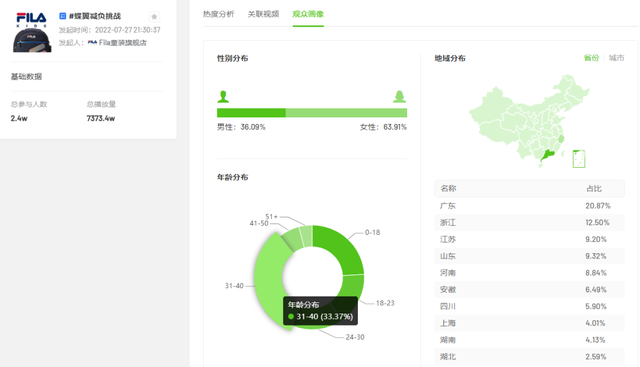Screen dimensions: 640x367
Task: Click the total plays value 7373.4w
Action: point(100,118)
